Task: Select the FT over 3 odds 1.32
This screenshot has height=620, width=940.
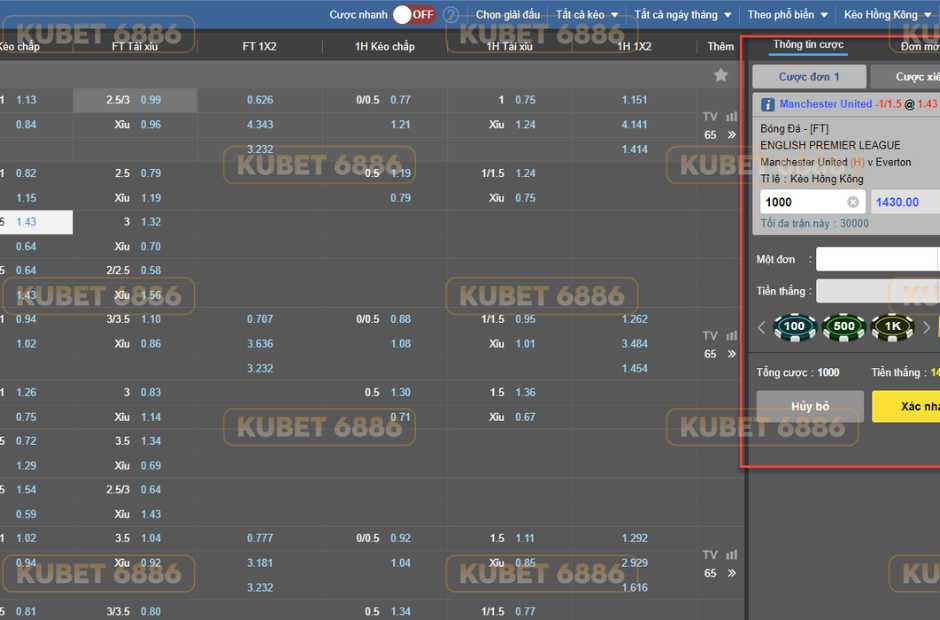Action: pos(150,222)
